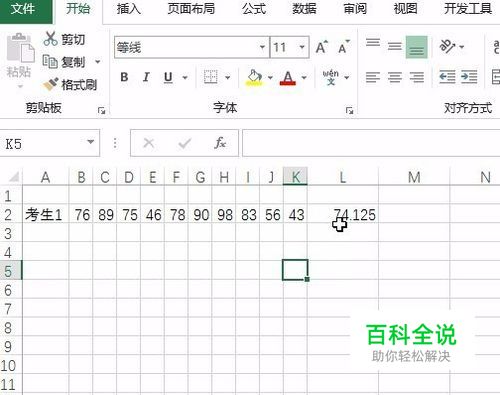Viewport: 500px width, 395px height.
Task: Open copy options dropdown arrow
Action: click(x=98, y=62)
